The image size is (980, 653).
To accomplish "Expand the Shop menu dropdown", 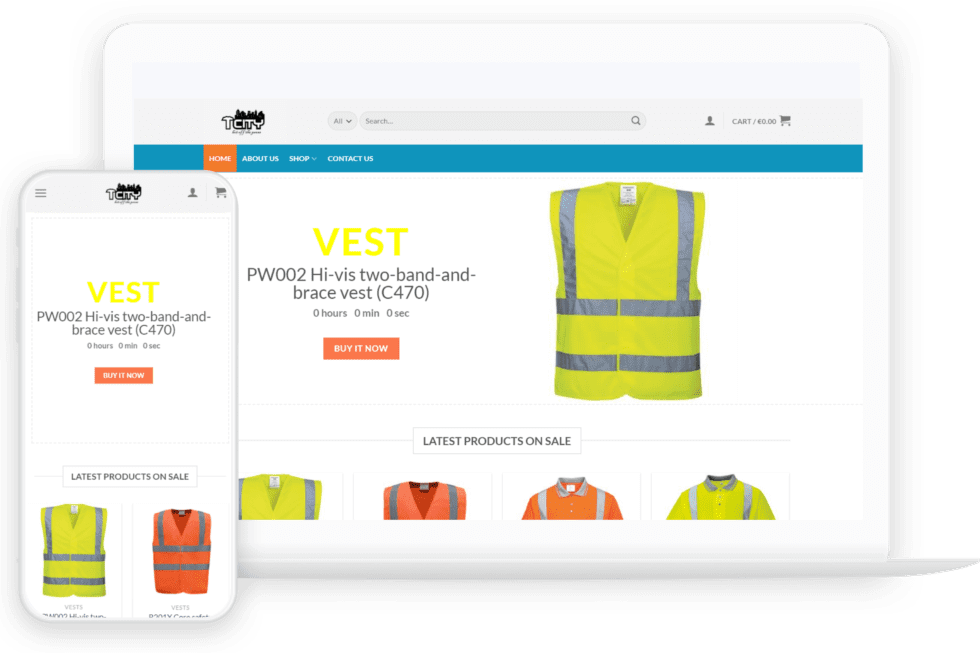I will pos(302,159).
